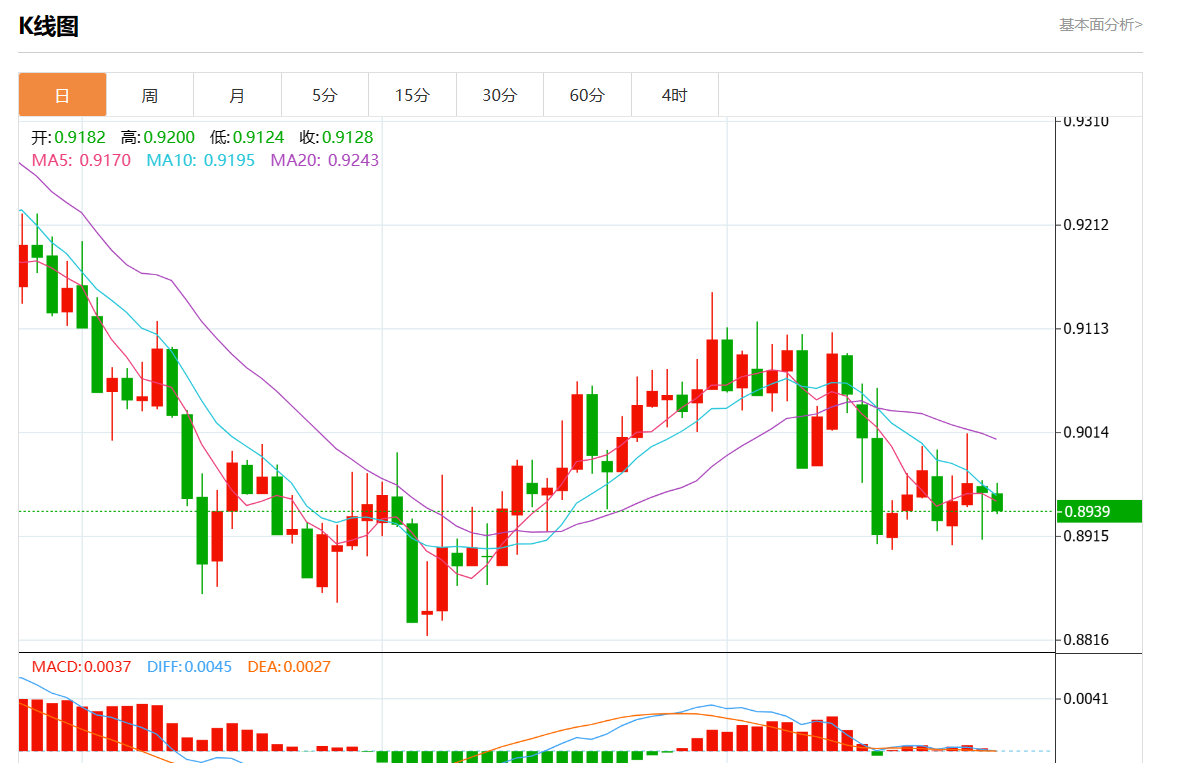The height and width of the screenshot is (763, 1178).
Task: Click the MA10: 0.9195 legend value
Action: tap(201, 160)
